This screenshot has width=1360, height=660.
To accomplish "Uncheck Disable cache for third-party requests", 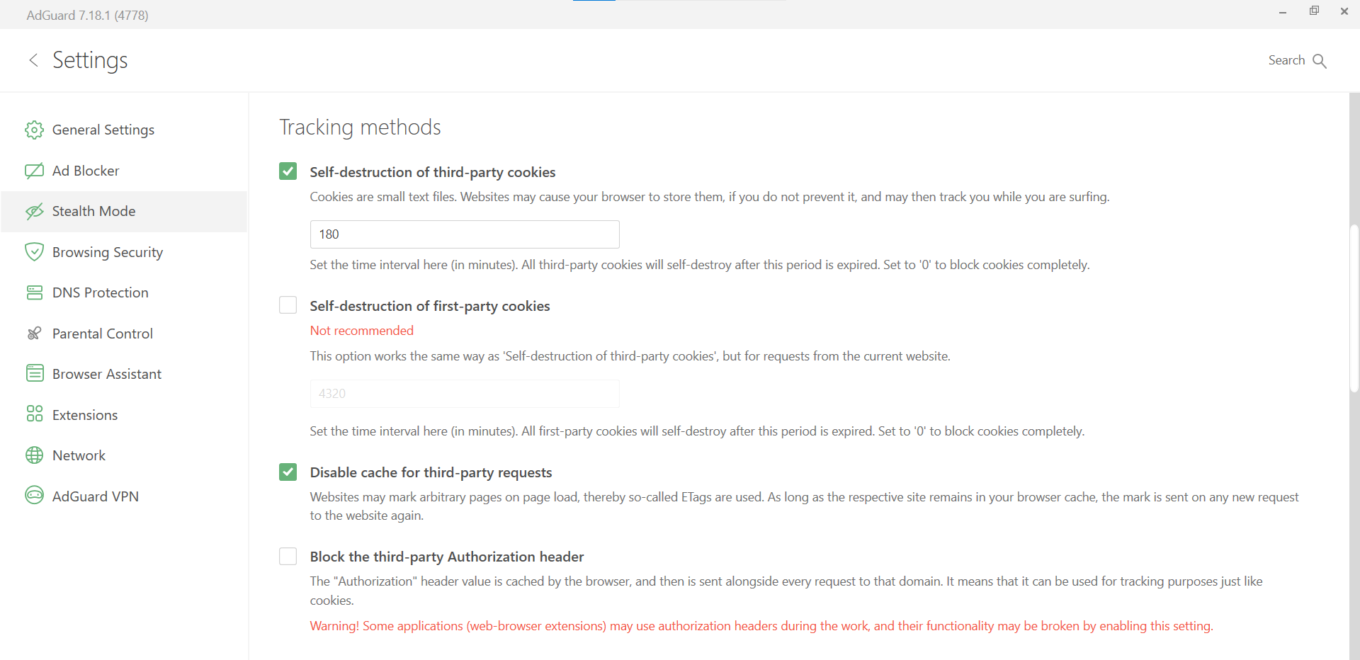I will (x=288, y=472).
